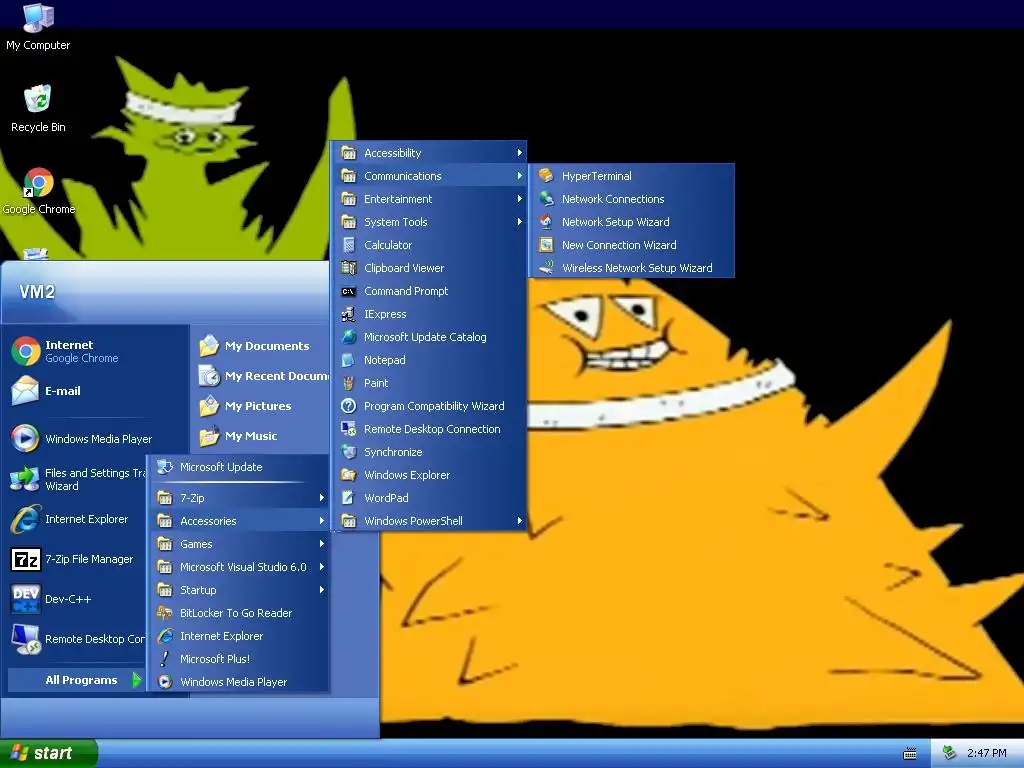Viewport: 1024px width, 768px height.
Task: Expand Microsoft Visual Studio 6.0 folder
Action: click(x=240, y=567)
